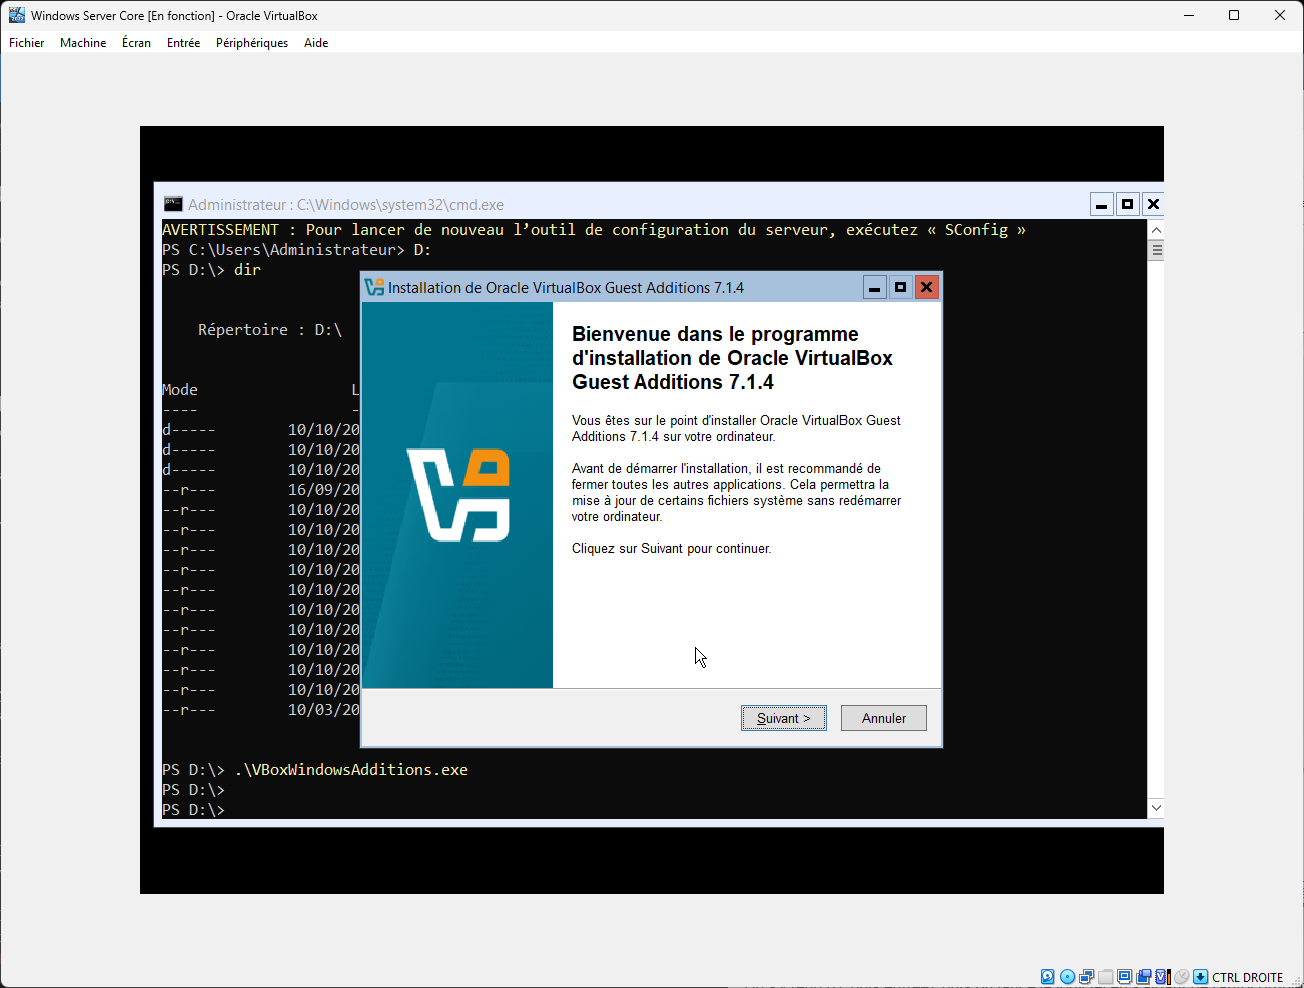Click the VirtualBox icon in the main title bar
Screen dimensions: 1304x988
coord(17,15)
